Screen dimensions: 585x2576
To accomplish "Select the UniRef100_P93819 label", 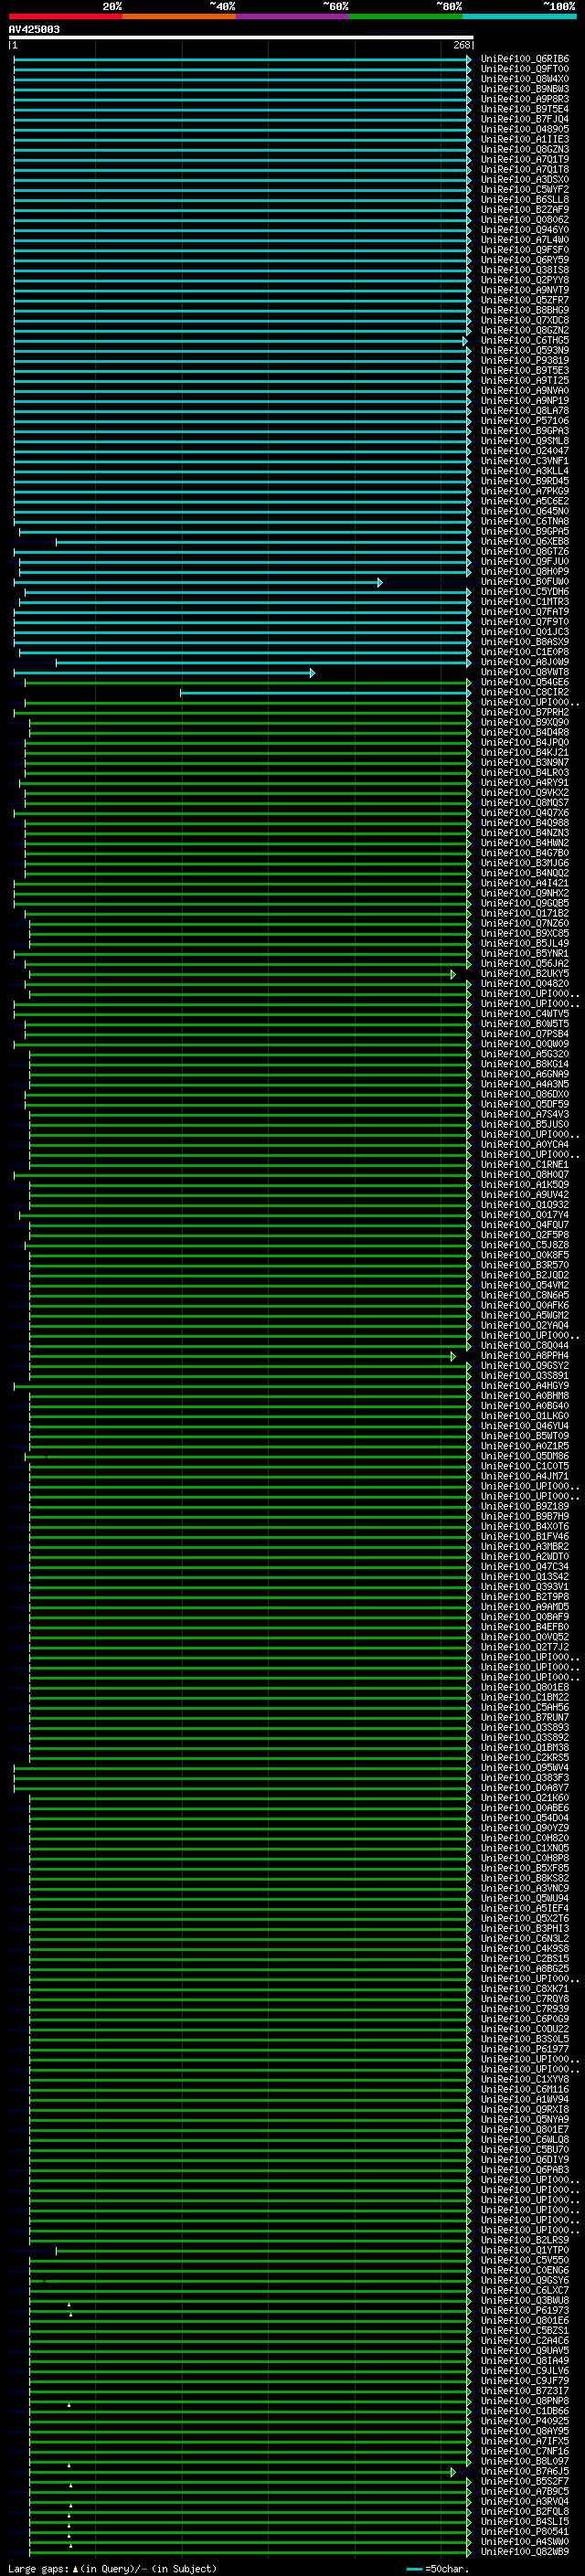I will [x=525, y=361].
